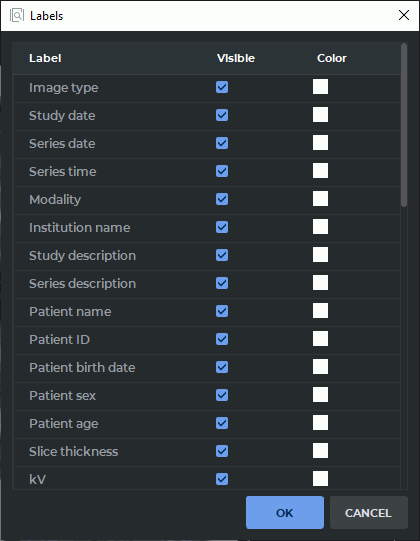The height and width of the screenshot is (541, 420).
Task: Toggle Visible checkbox for Patient name
Action: (222, 311)
